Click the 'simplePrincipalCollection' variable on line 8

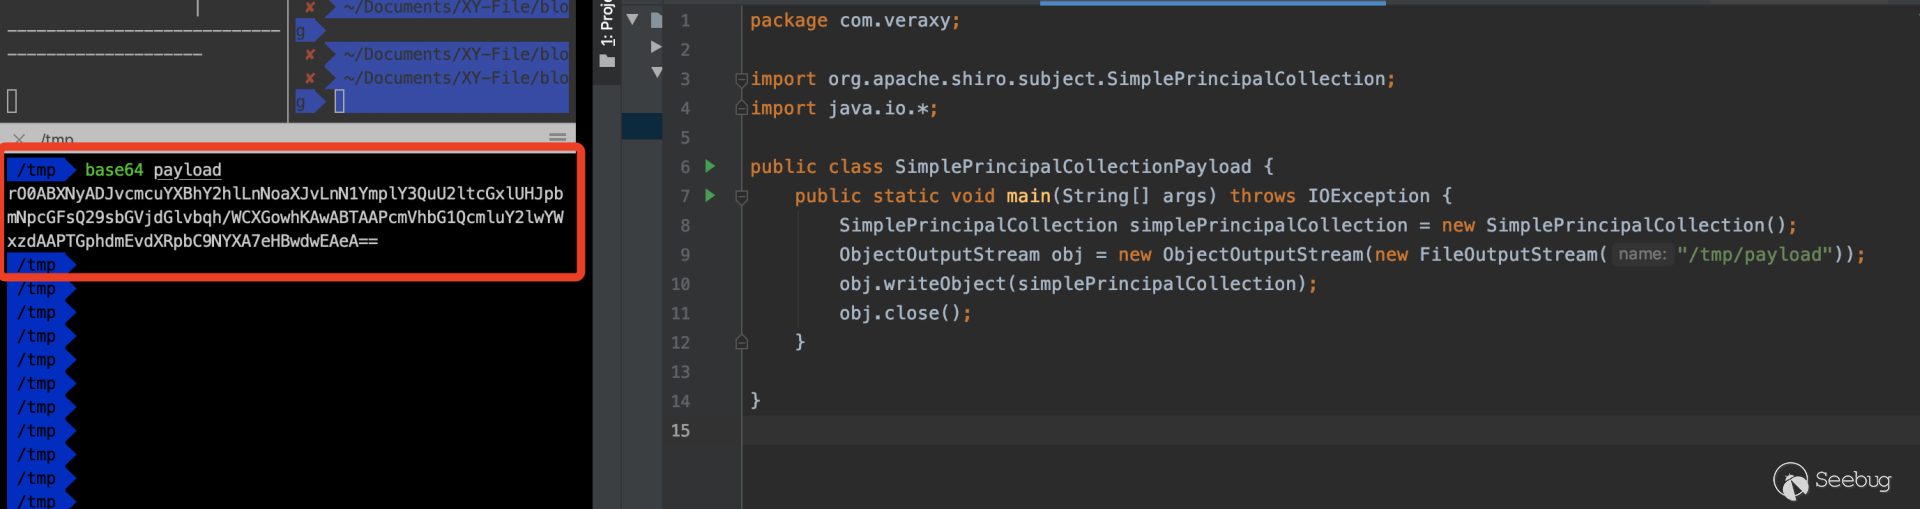pyautogui.click(x=1268, y=225)
